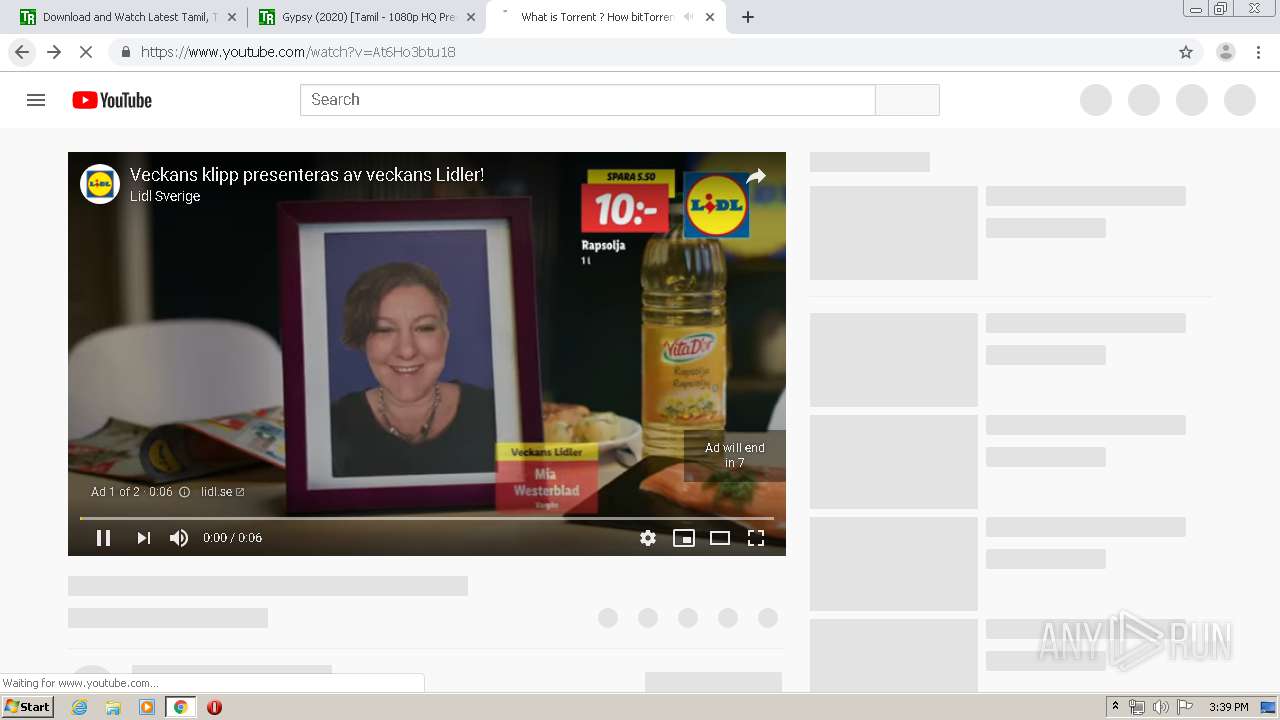The height and width of the screenshot is (720, 1280).
Task: Go back in browser history
Action: coord(22,52)
